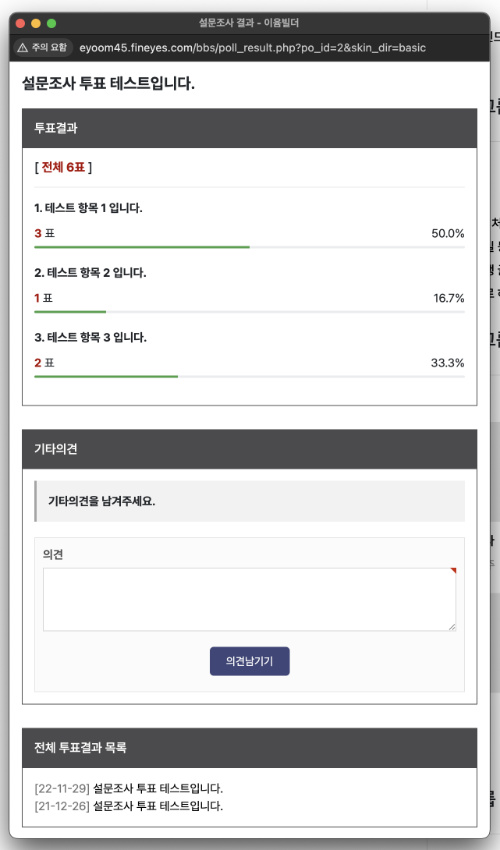
Task: Click the 16.7% progress bar for item 2
Action: coord(249,312)
